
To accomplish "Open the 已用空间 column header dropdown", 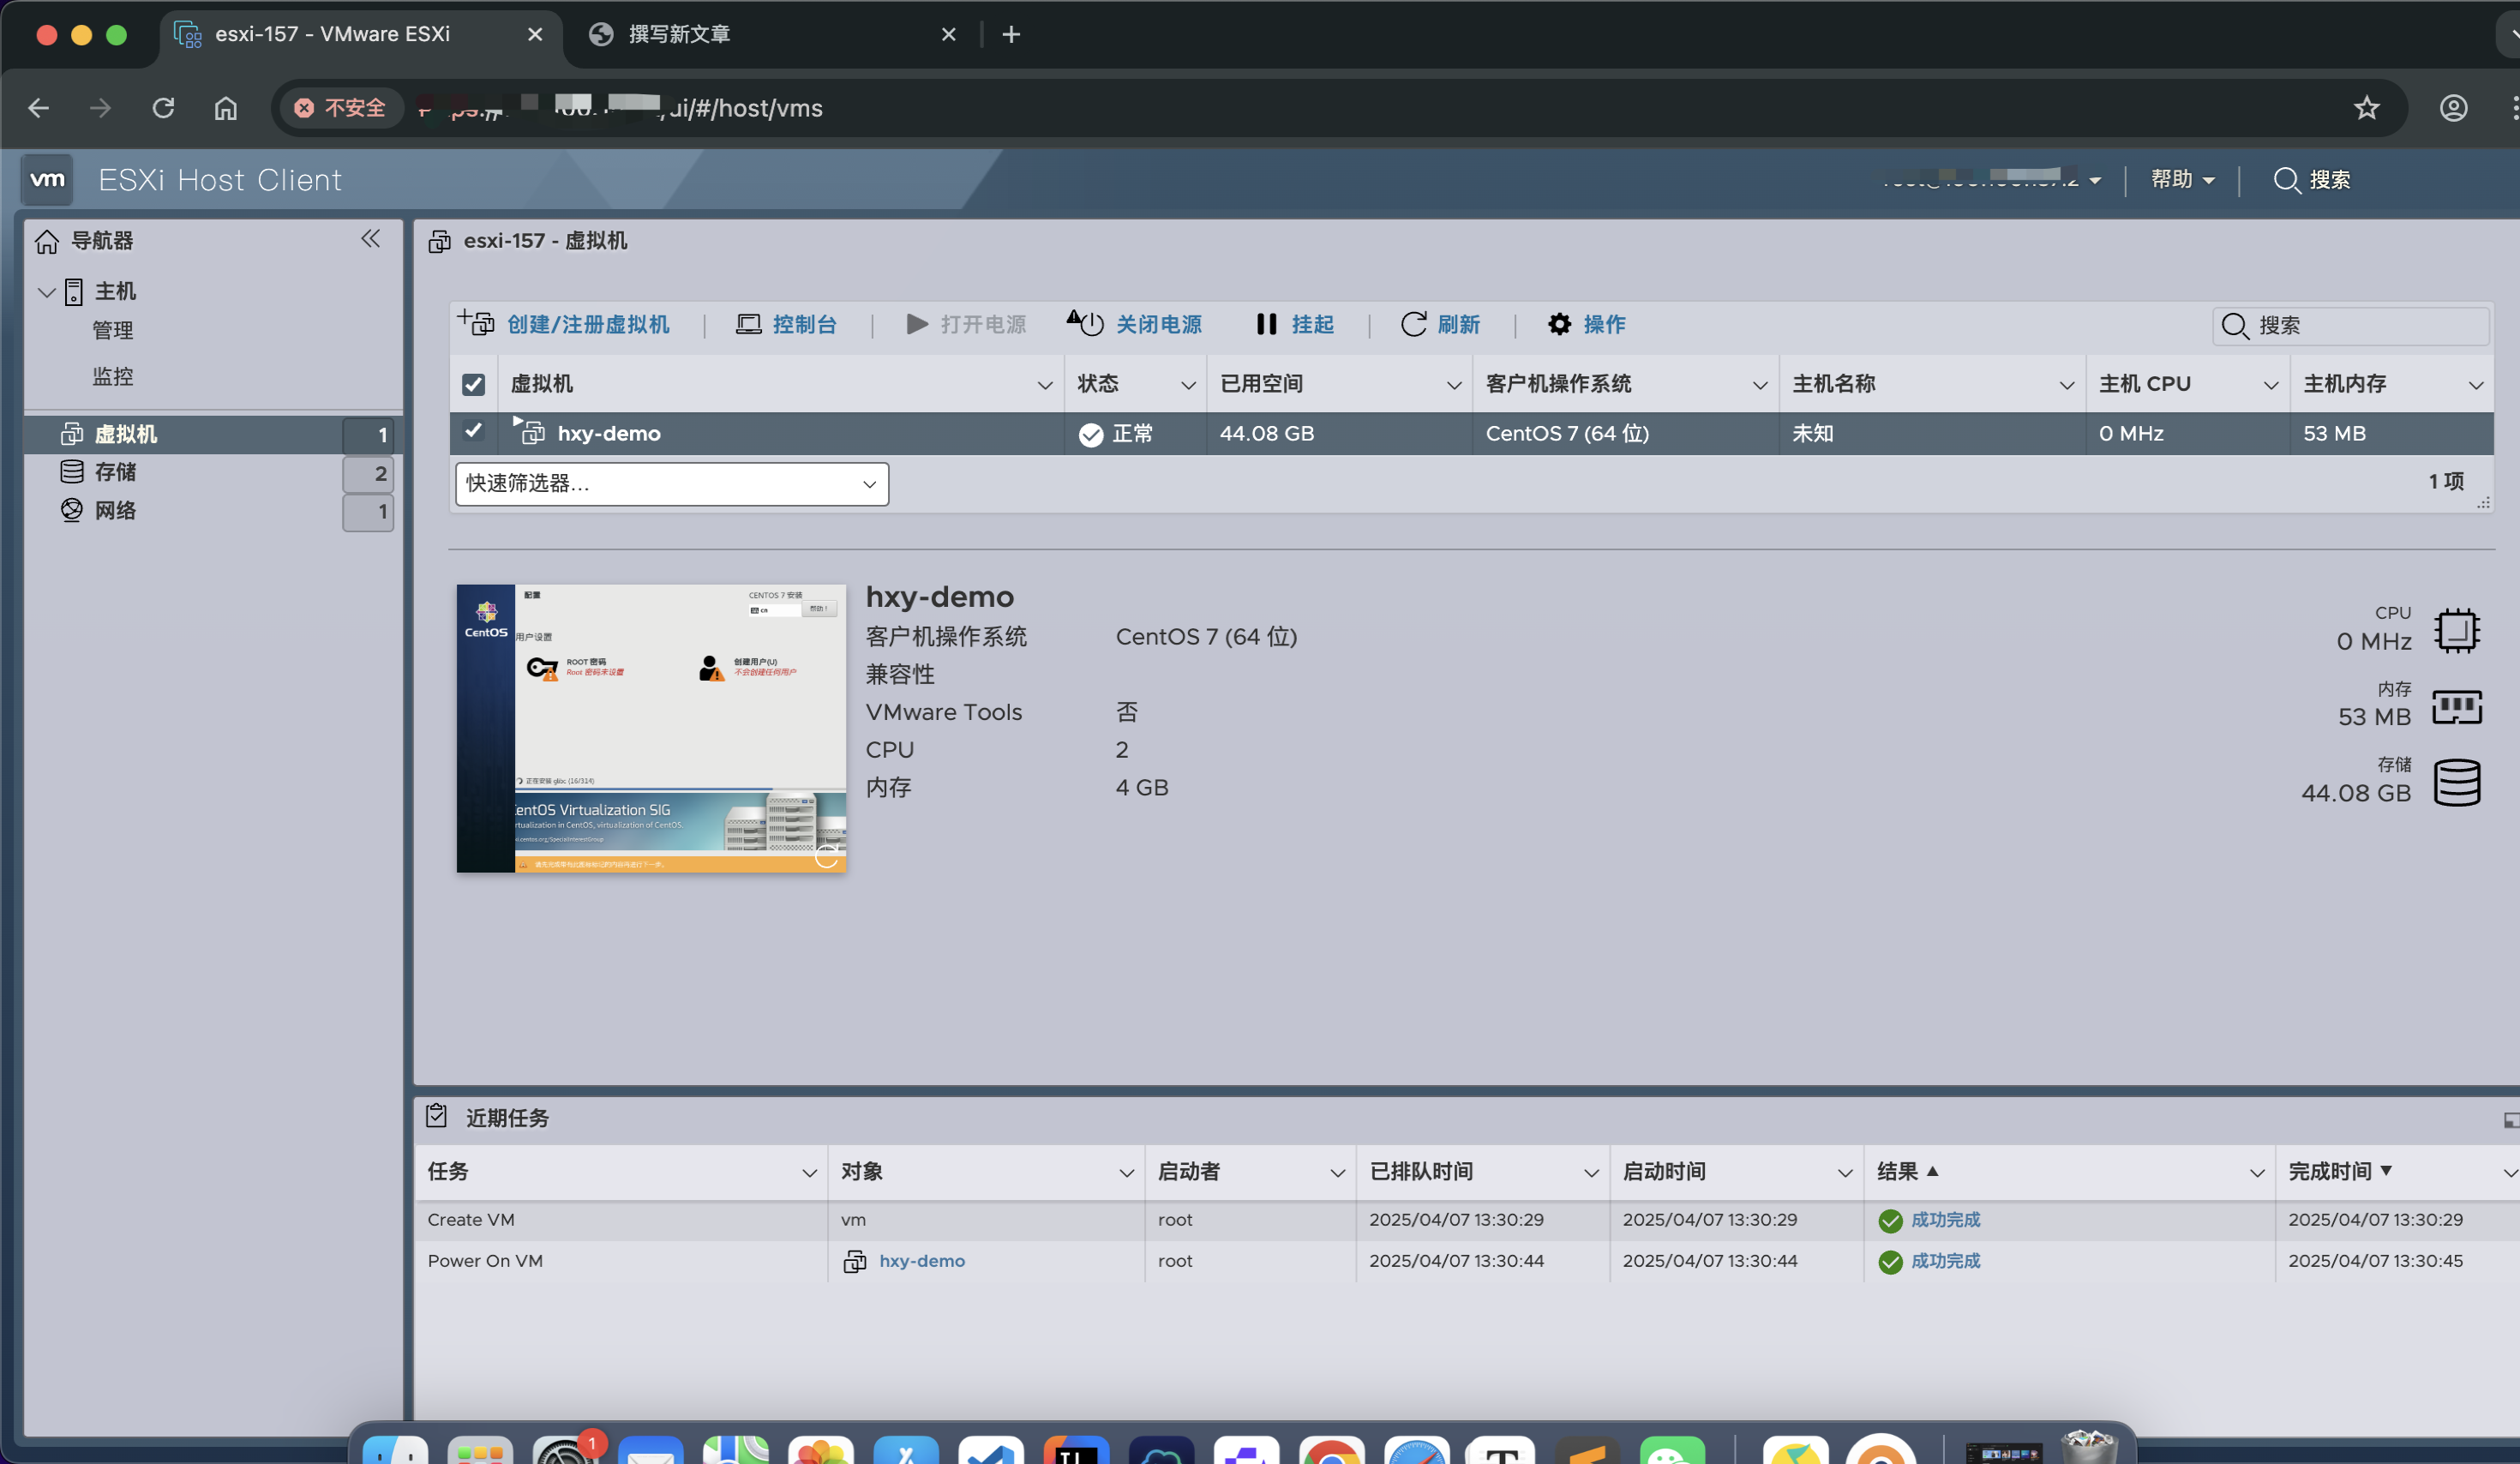I will (x=1454, y=385).
